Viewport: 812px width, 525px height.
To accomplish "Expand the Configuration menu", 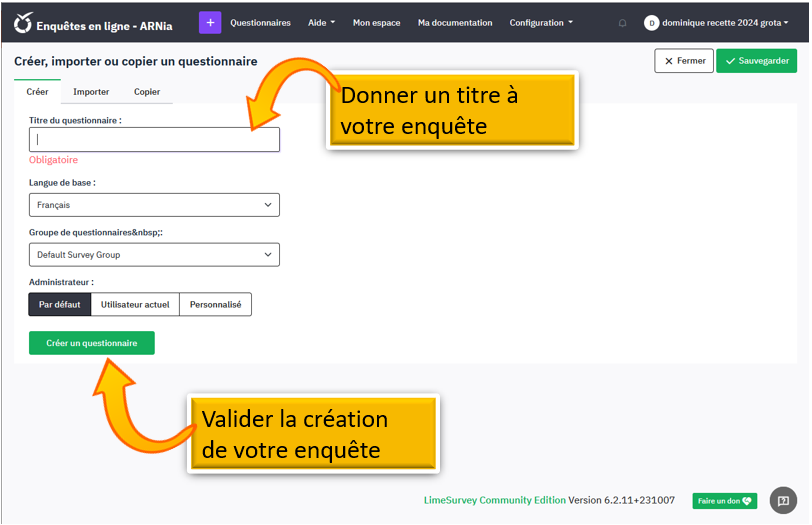I will click(541, 23).
